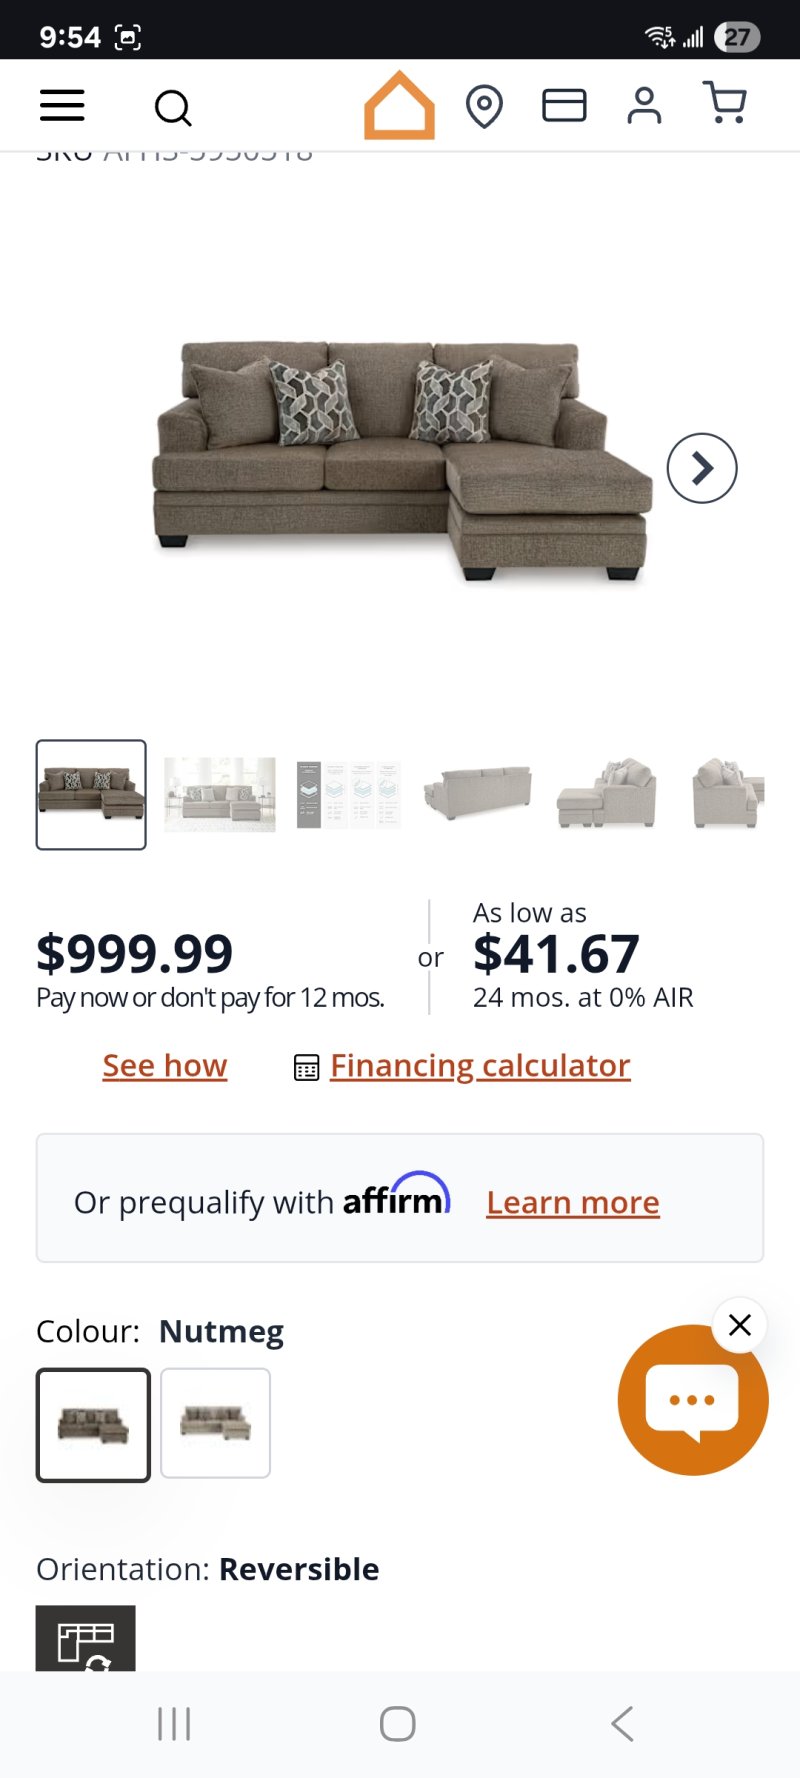Open the credit card financing icon

coord(564,105)
